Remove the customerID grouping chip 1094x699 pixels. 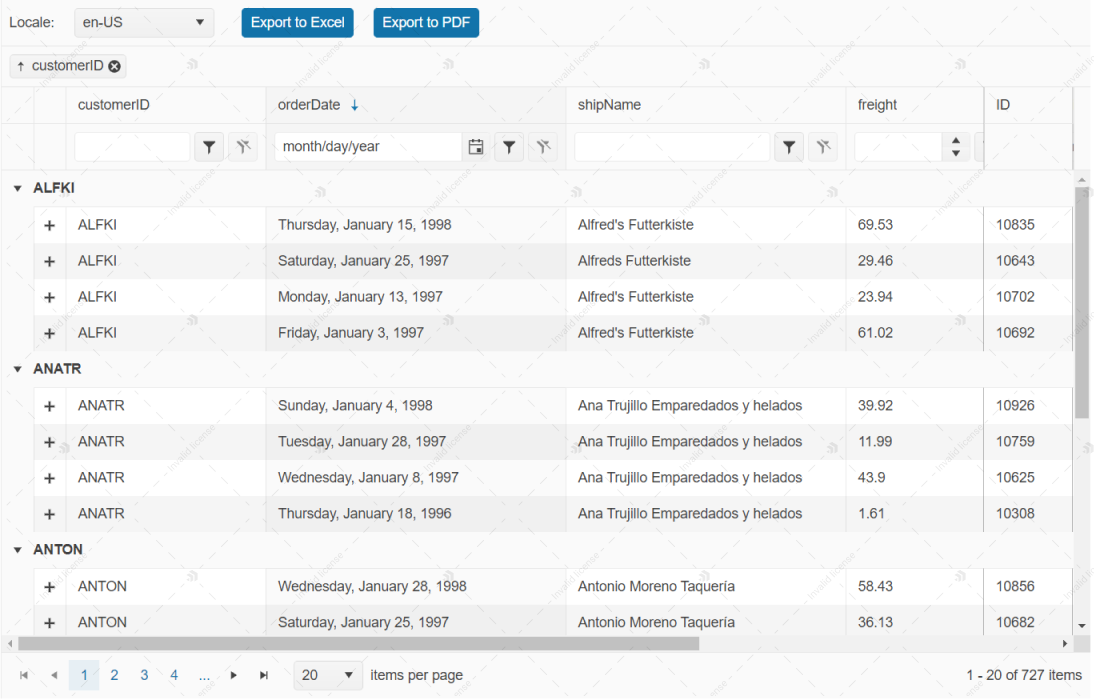(x=114, y=66)
